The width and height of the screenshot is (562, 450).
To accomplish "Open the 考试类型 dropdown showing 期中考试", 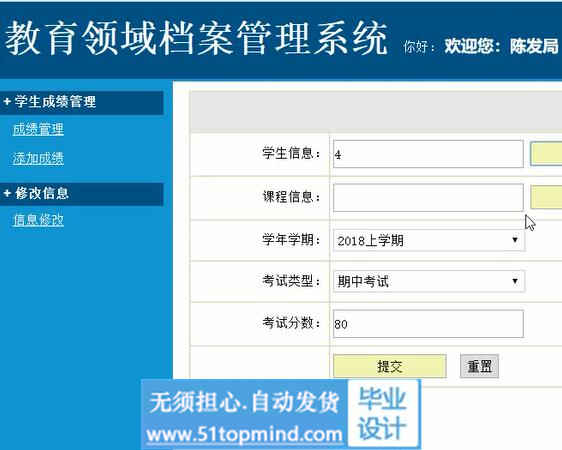I will (x=429, y=281).
